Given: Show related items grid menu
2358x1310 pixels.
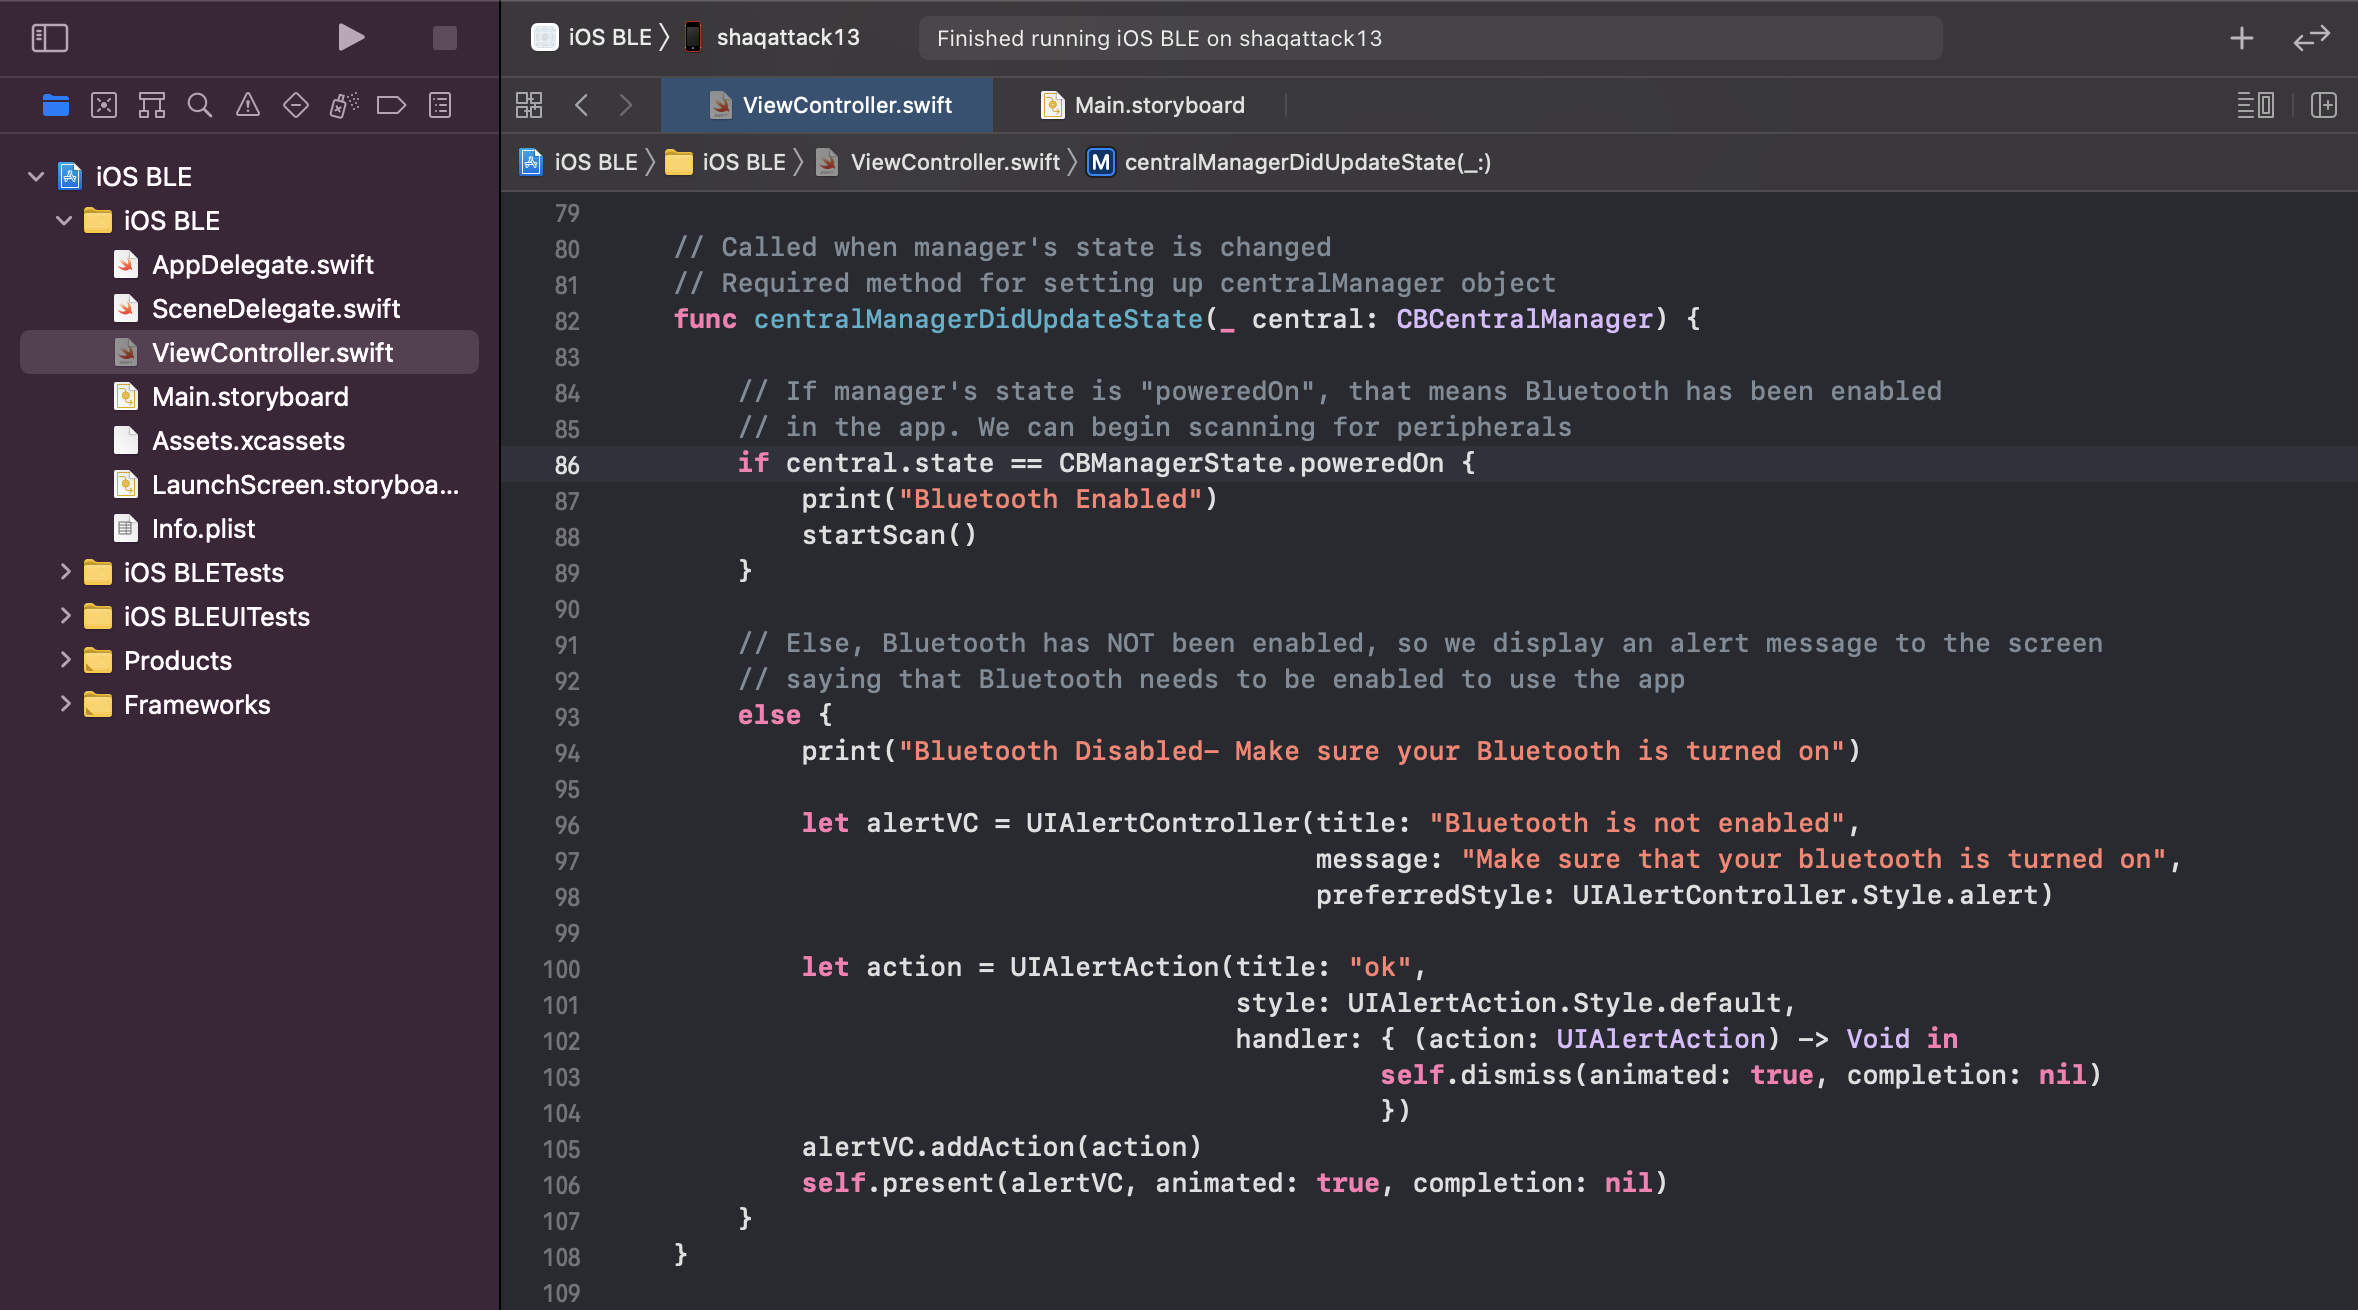Looking at the screenshot, I should click(529, 105).
